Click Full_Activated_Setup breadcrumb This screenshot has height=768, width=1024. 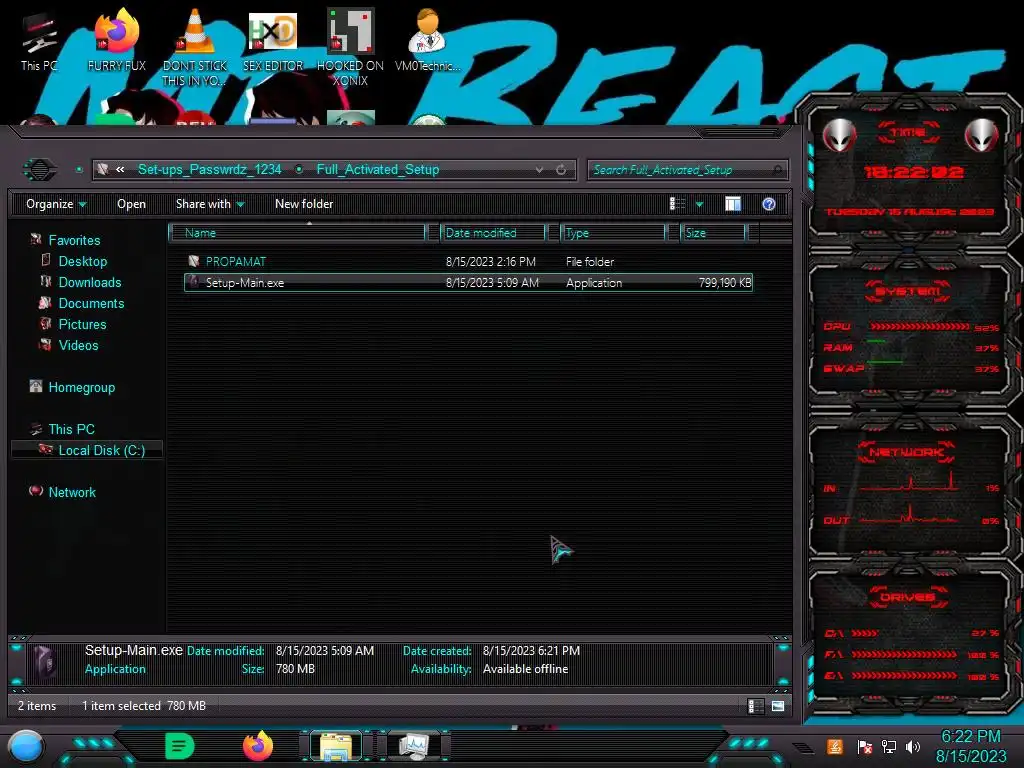coord(377,170)
